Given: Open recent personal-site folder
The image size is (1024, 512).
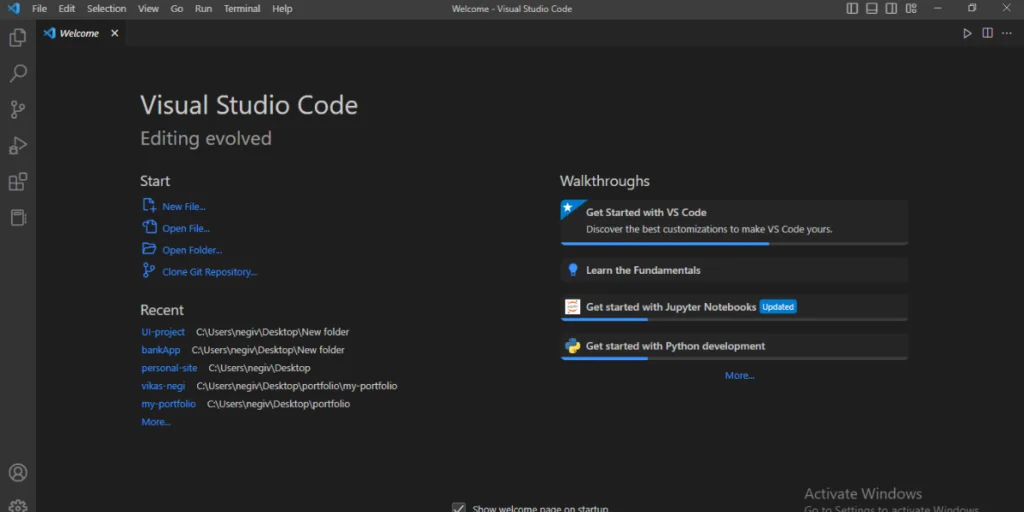Looking at the screenshot, I should [169, 368].
